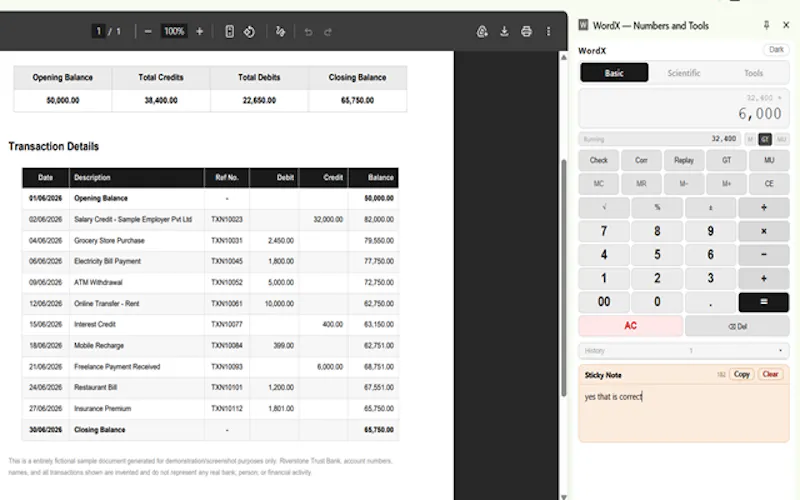
Task: Download the PDF document
Action: 504,32
